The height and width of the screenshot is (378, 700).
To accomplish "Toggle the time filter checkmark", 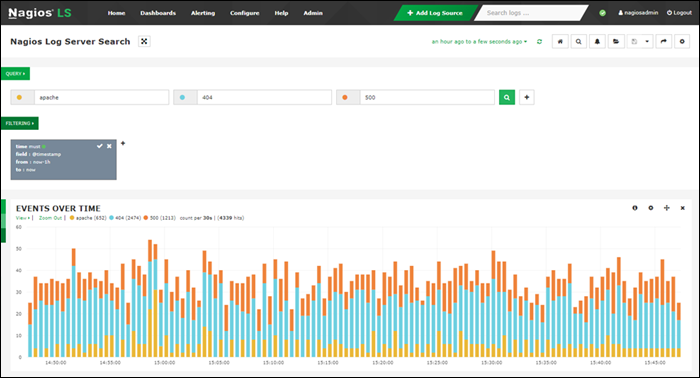I will (100, 146).
